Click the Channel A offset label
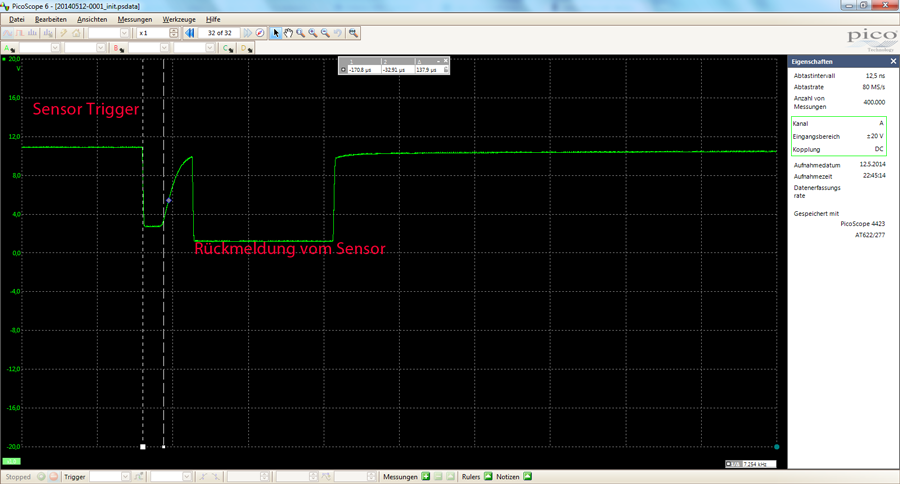The image size is (900, 484). pos(11,461)
